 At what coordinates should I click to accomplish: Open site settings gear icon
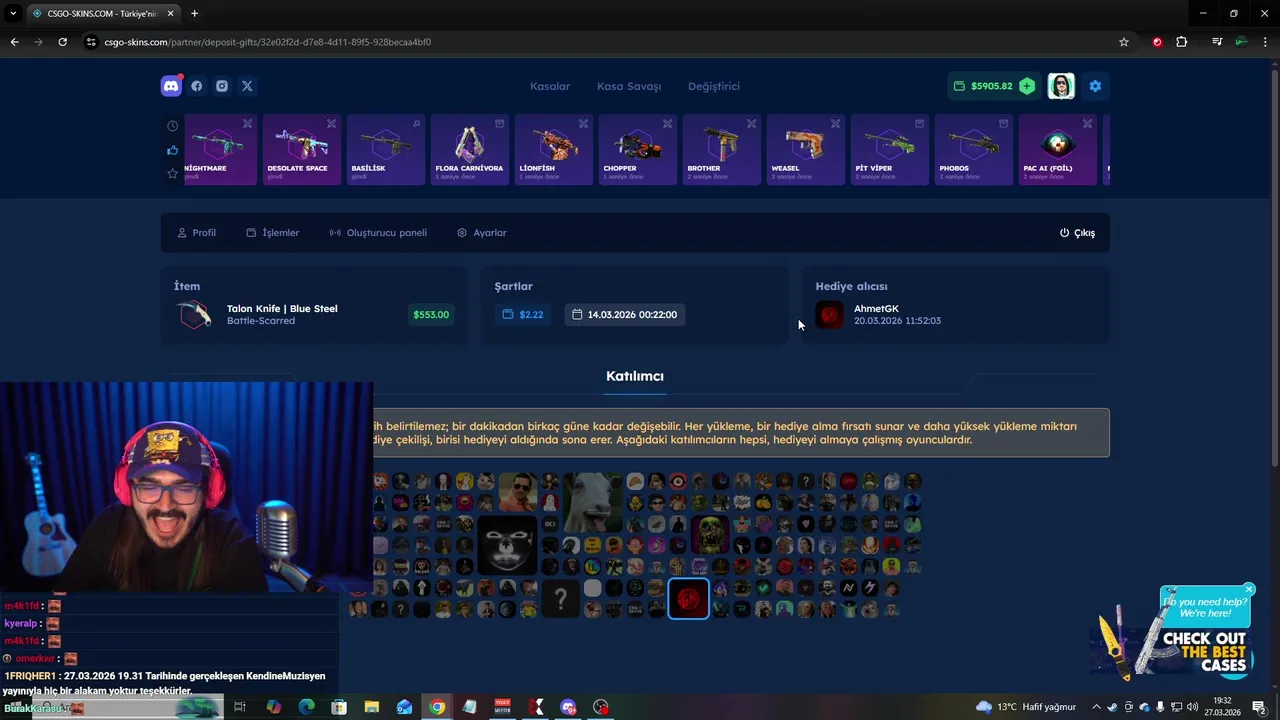(x=1095, y=86)
